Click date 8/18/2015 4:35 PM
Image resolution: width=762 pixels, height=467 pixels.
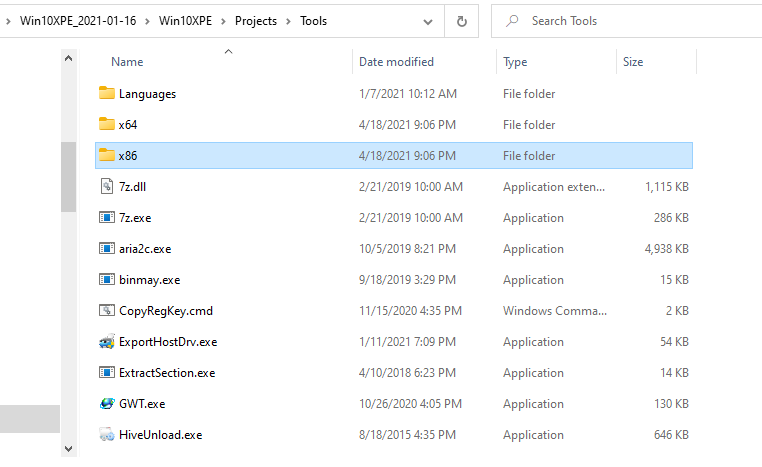point(407,435)
